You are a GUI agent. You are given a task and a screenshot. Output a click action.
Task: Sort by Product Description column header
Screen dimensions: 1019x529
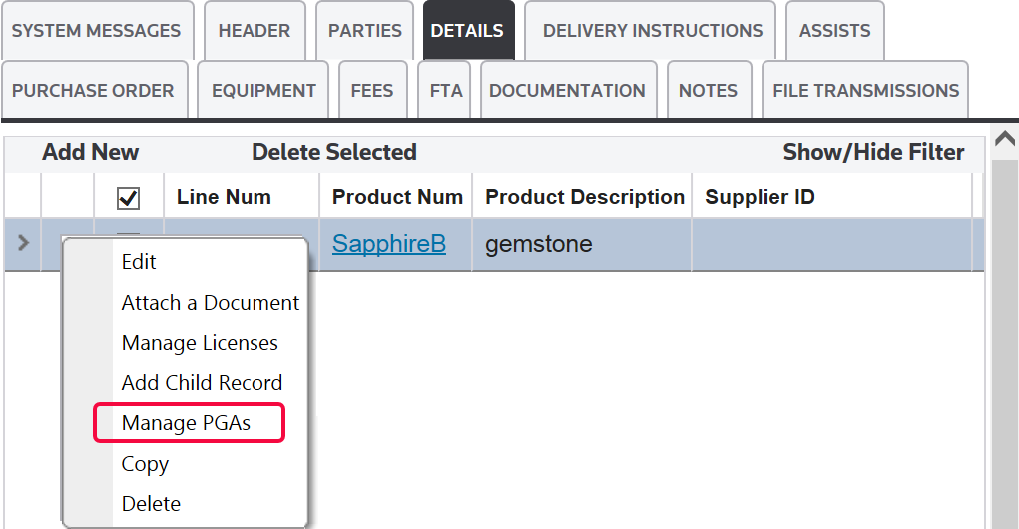[x=585, y=198]
